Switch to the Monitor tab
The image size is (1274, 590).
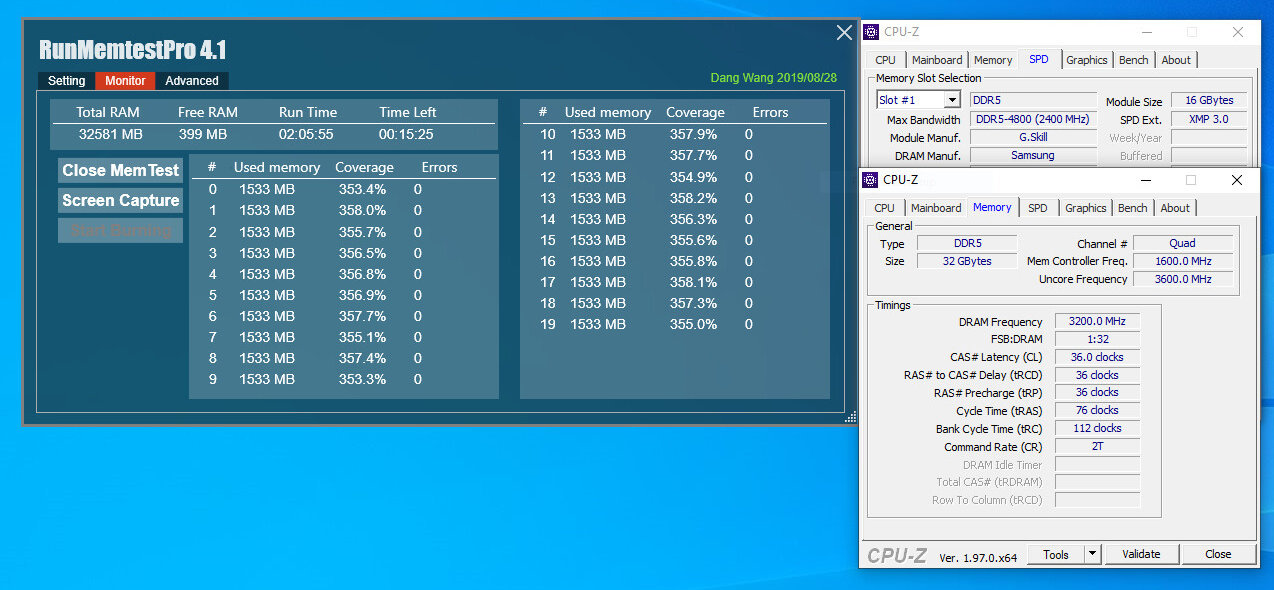[125, 81]
